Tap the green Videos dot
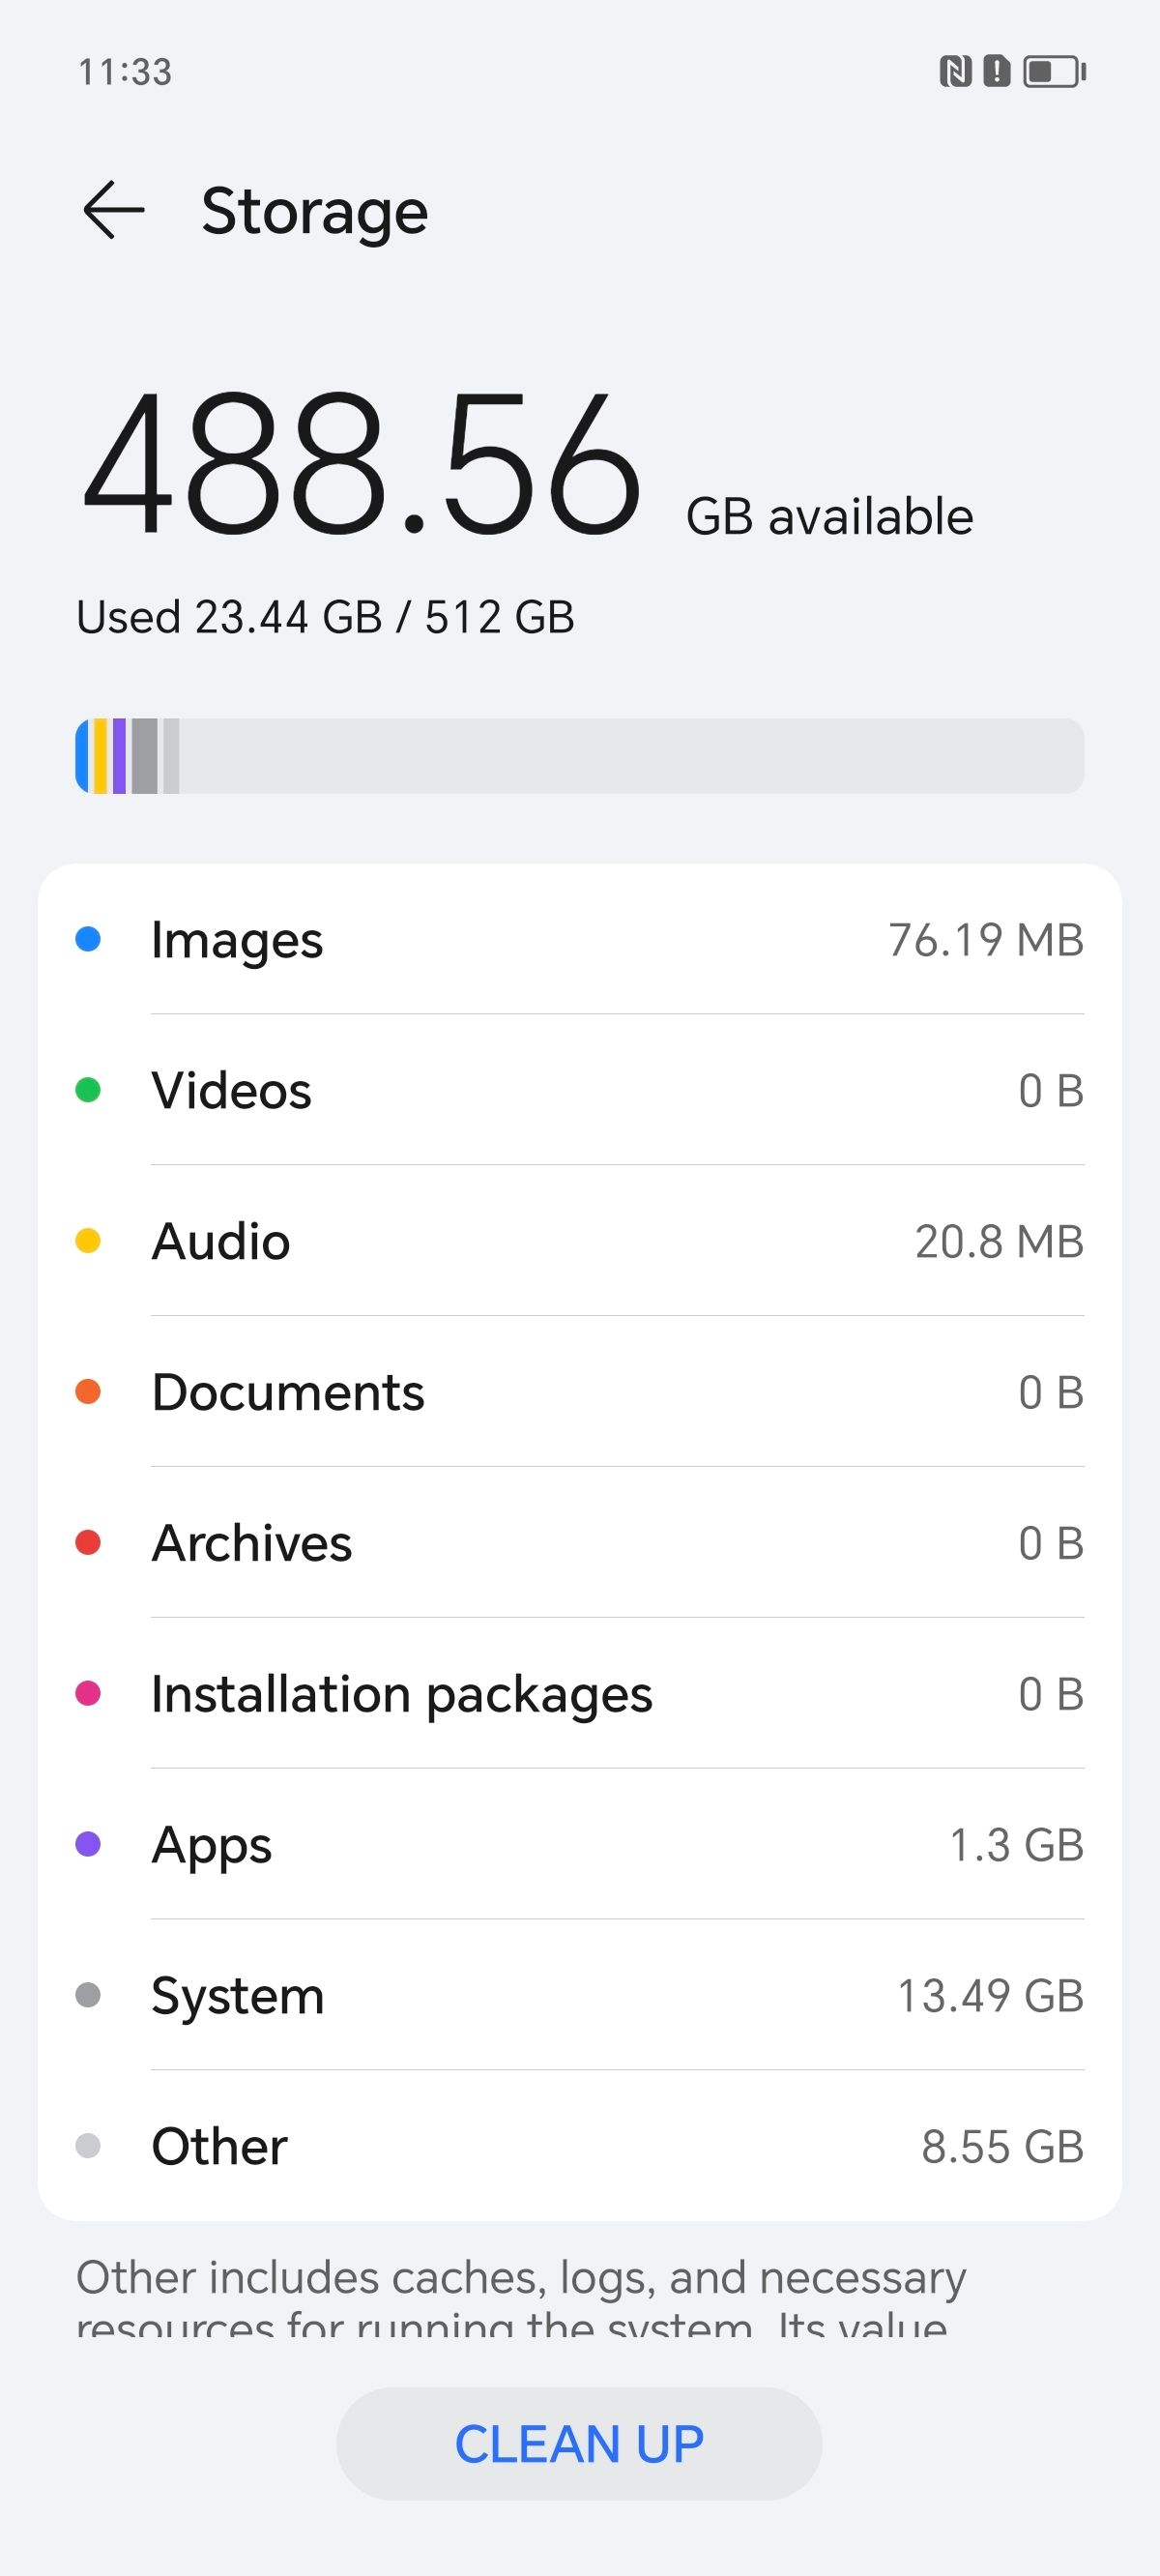This screenshot has height=2576, width=1160. coord(88,1090)
